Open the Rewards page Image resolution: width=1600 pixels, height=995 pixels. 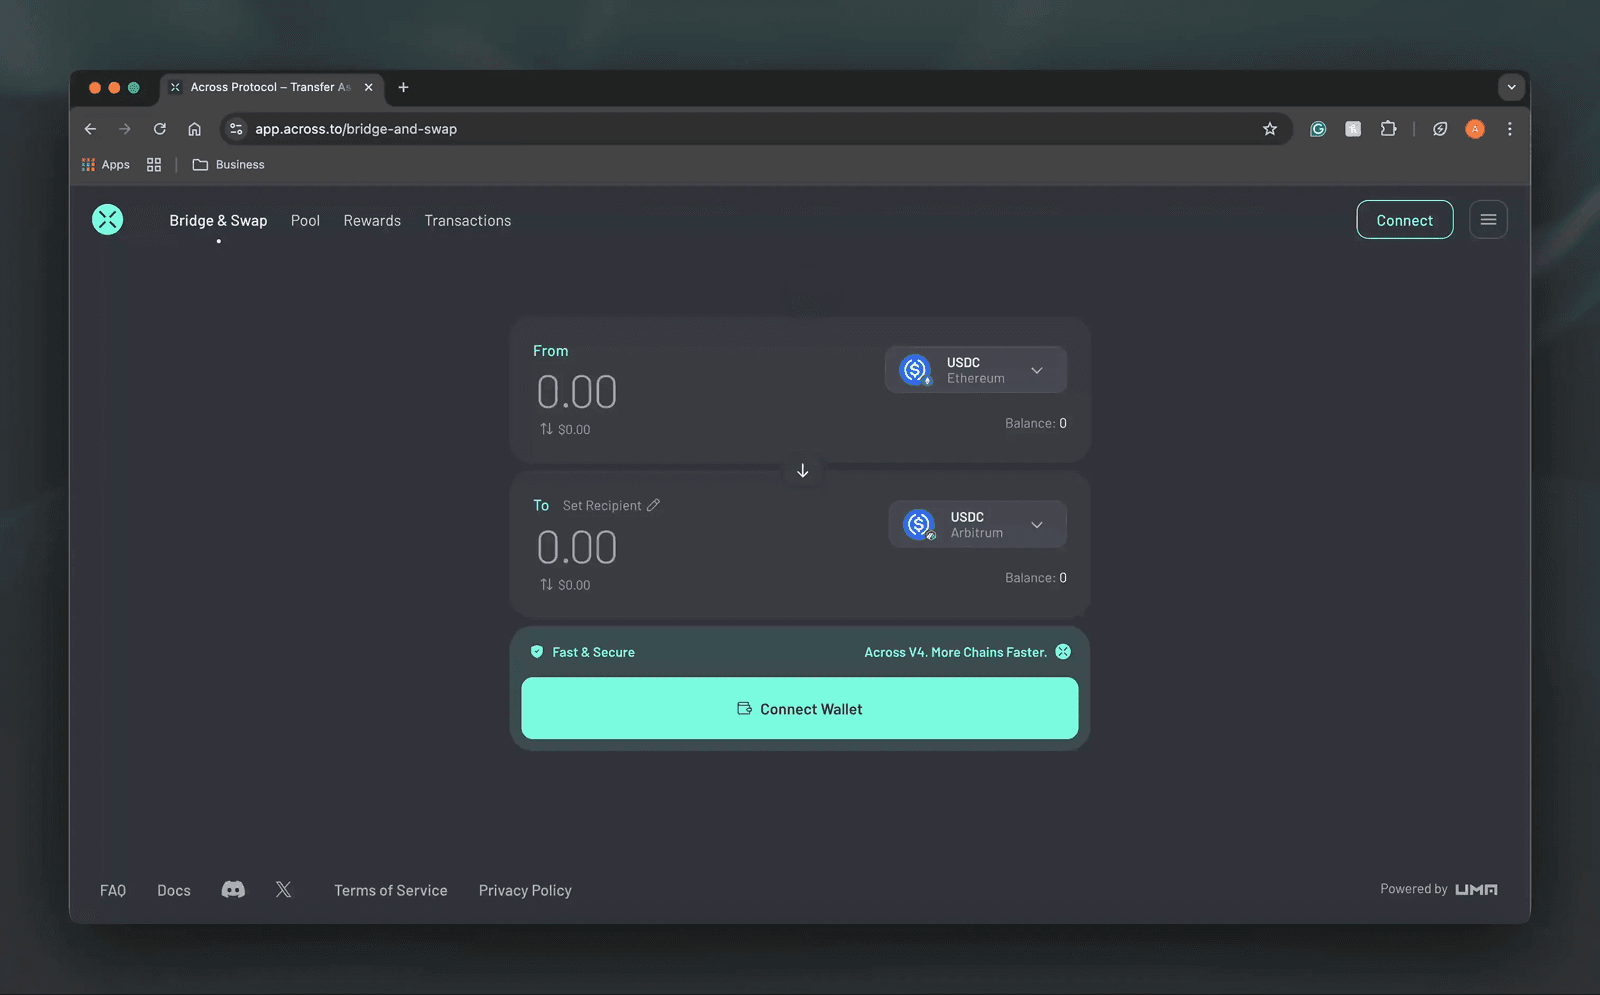tap(371, 220)
